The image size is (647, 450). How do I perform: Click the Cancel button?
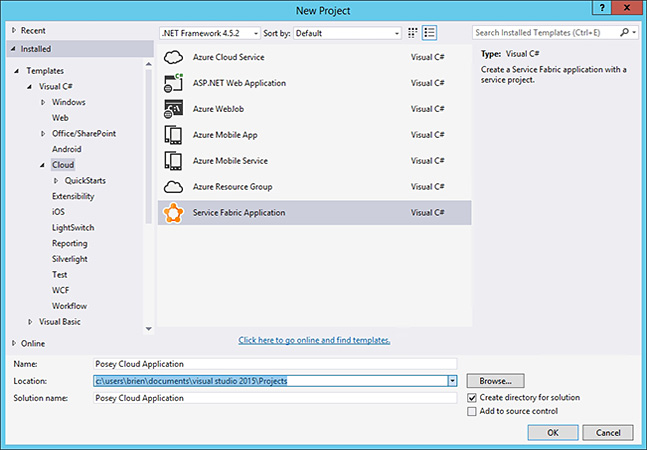point(608,432)
